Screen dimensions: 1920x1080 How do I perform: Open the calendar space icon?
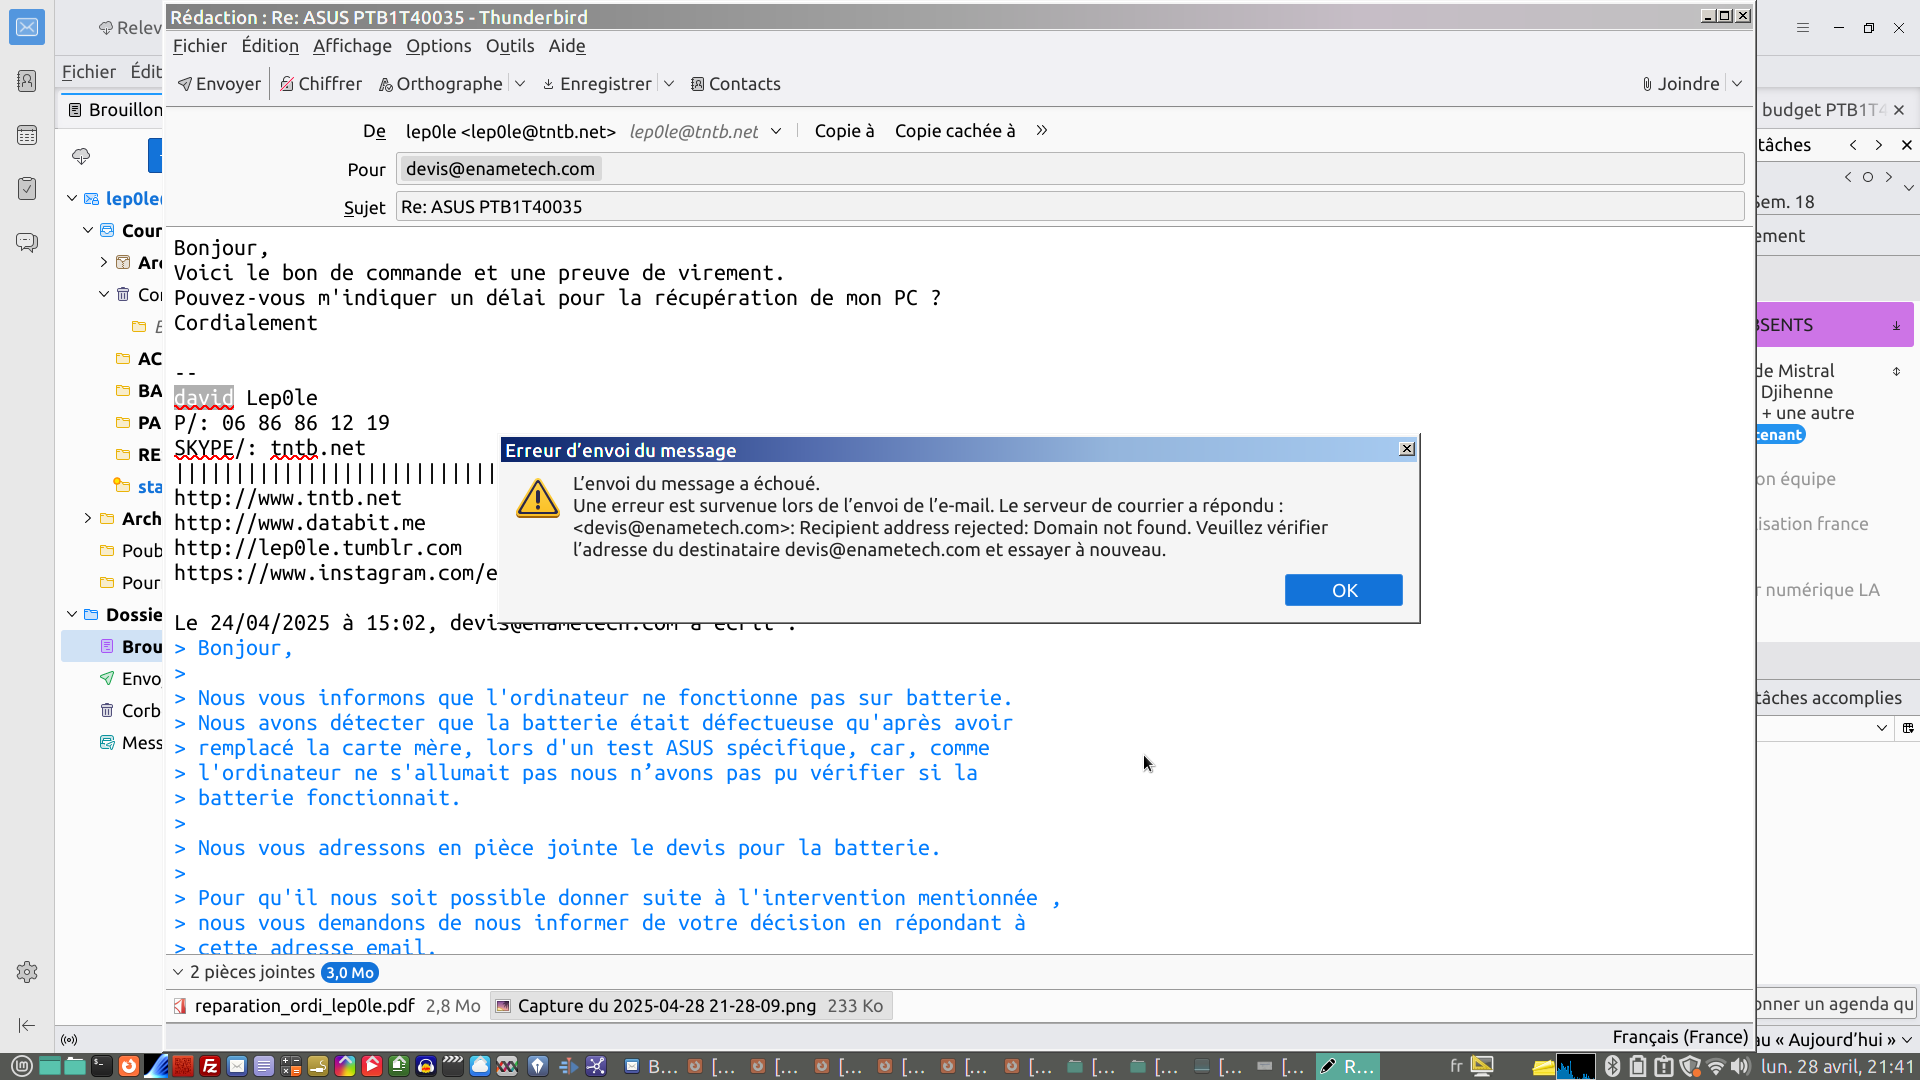point(27,135)
